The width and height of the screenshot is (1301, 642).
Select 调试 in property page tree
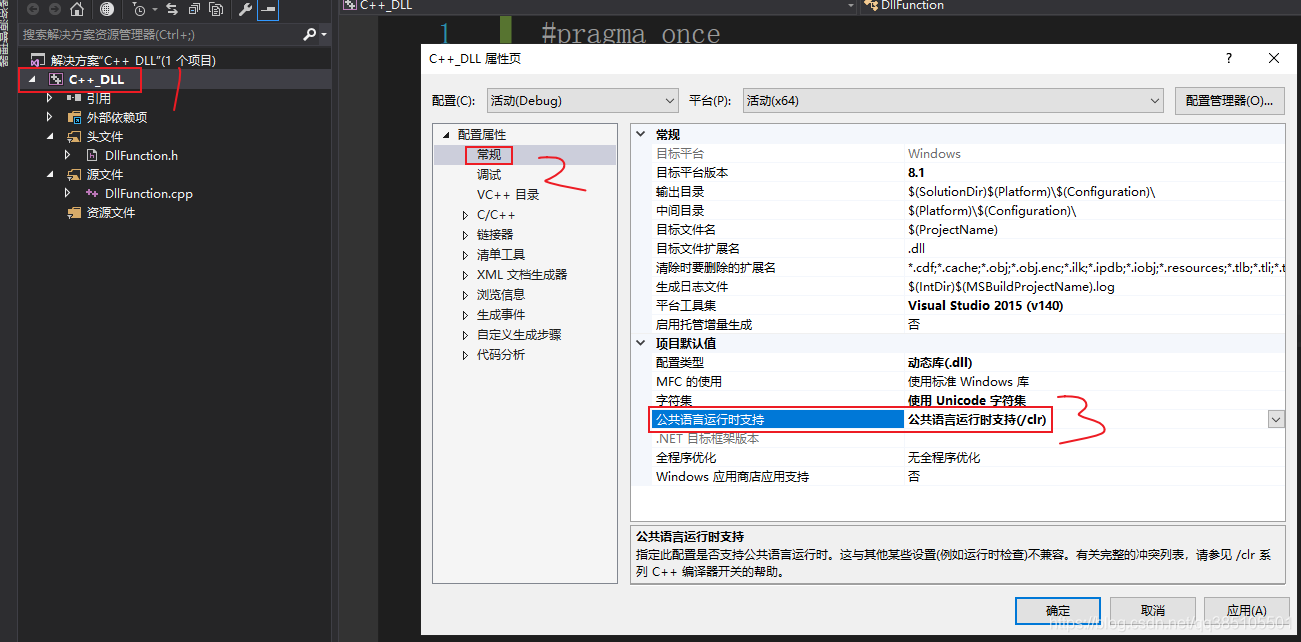489,174
